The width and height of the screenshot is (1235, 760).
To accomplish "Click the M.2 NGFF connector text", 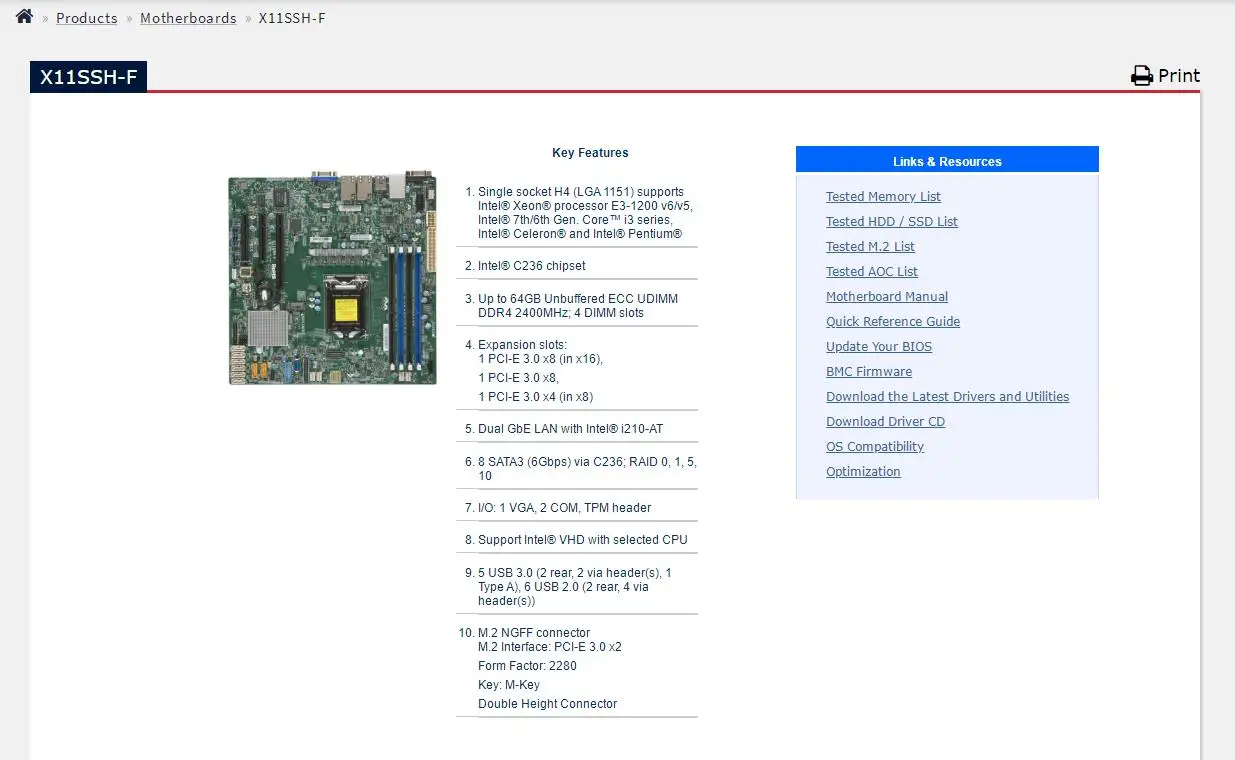I will (534, 633).
